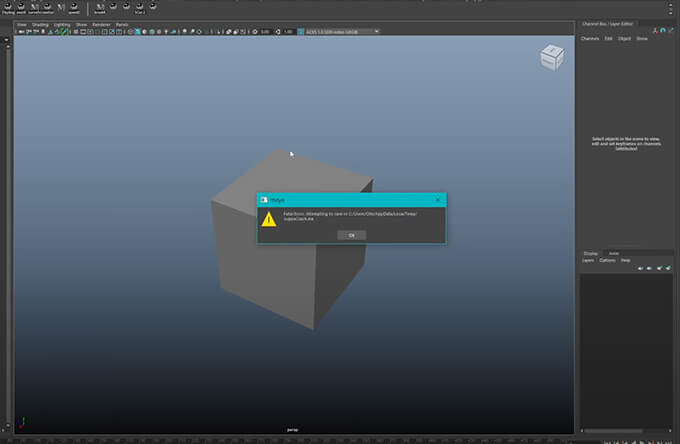Open the Layers menu in Layer Editor
The height and width of the screenshot is (444, 680).
pos(589,260)
